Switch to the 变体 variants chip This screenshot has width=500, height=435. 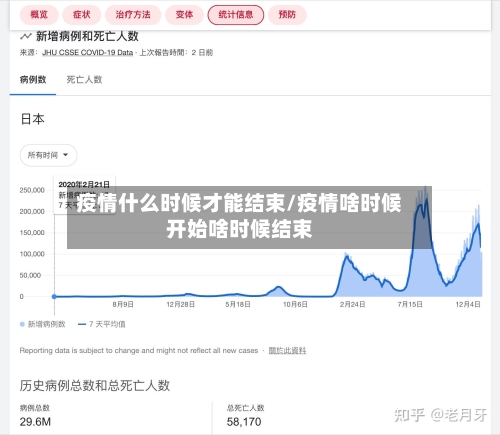click(184, 15)
